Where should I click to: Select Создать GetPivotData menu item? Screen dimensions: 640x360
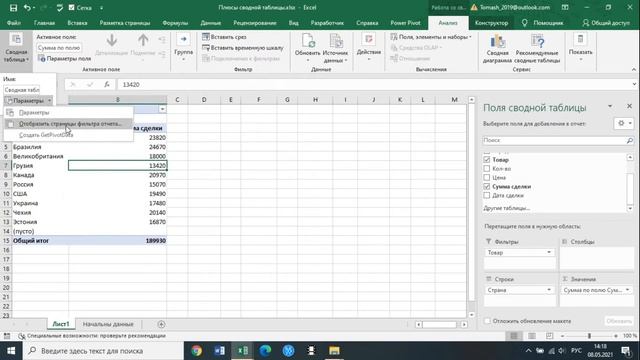pyautogui.click(x=68, y=135)
